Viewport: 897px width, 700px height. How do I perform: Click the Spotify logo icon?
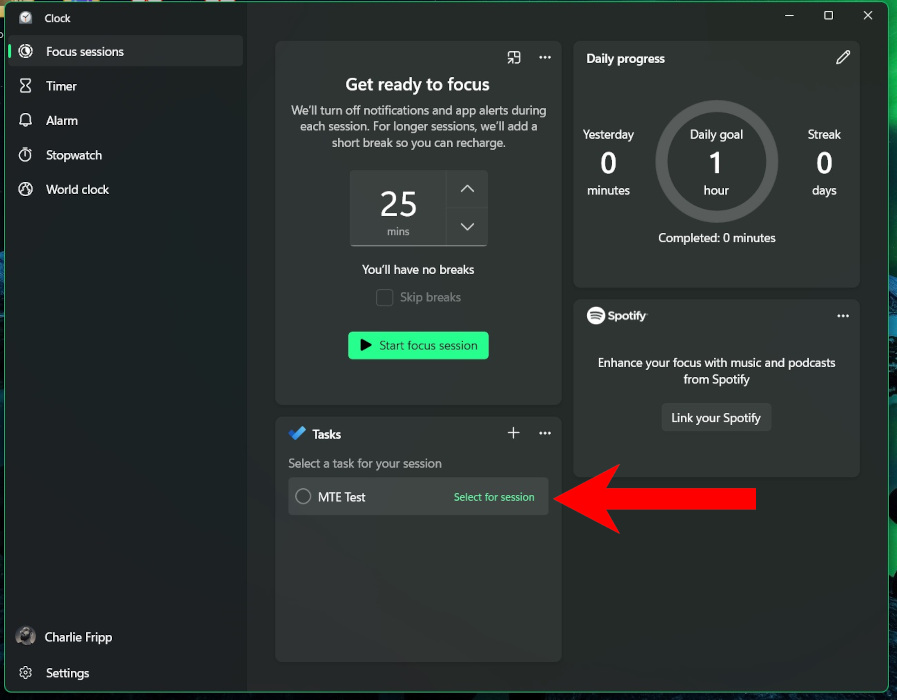[x=594, y=316]
